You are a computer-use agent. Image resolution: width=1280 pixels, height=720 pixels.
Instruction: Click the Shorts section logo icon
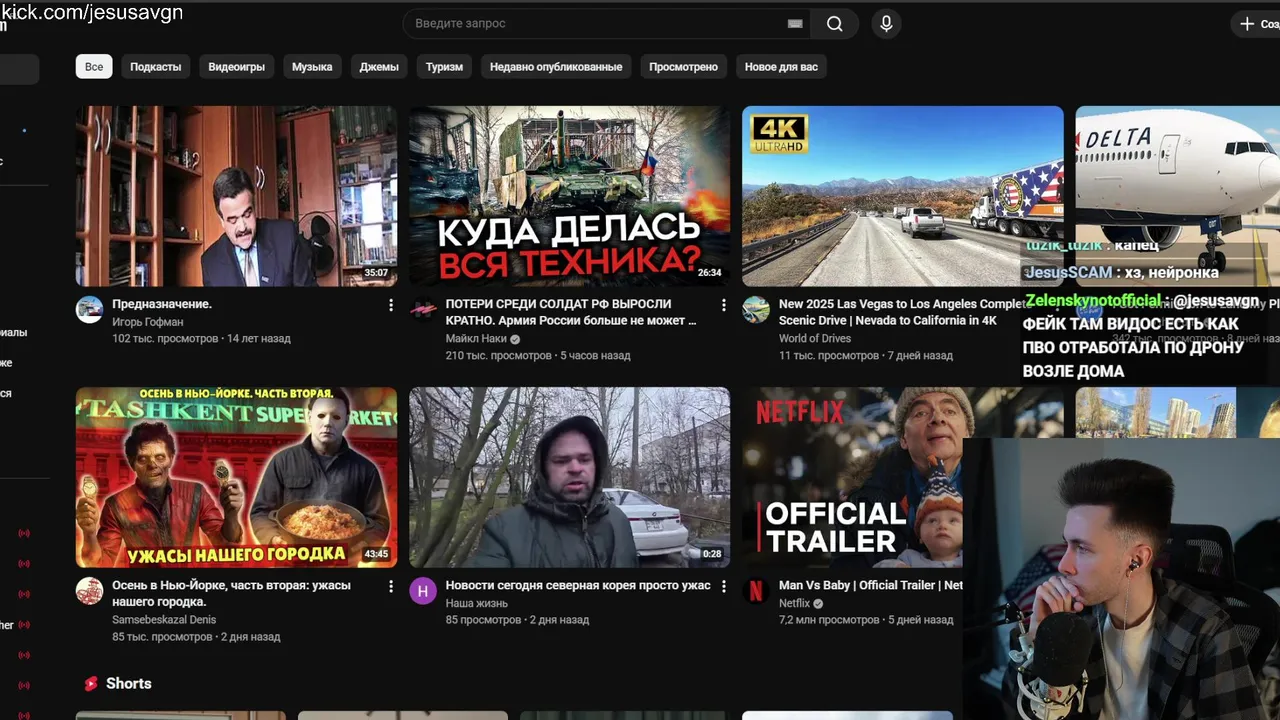[x=91, y=684]
